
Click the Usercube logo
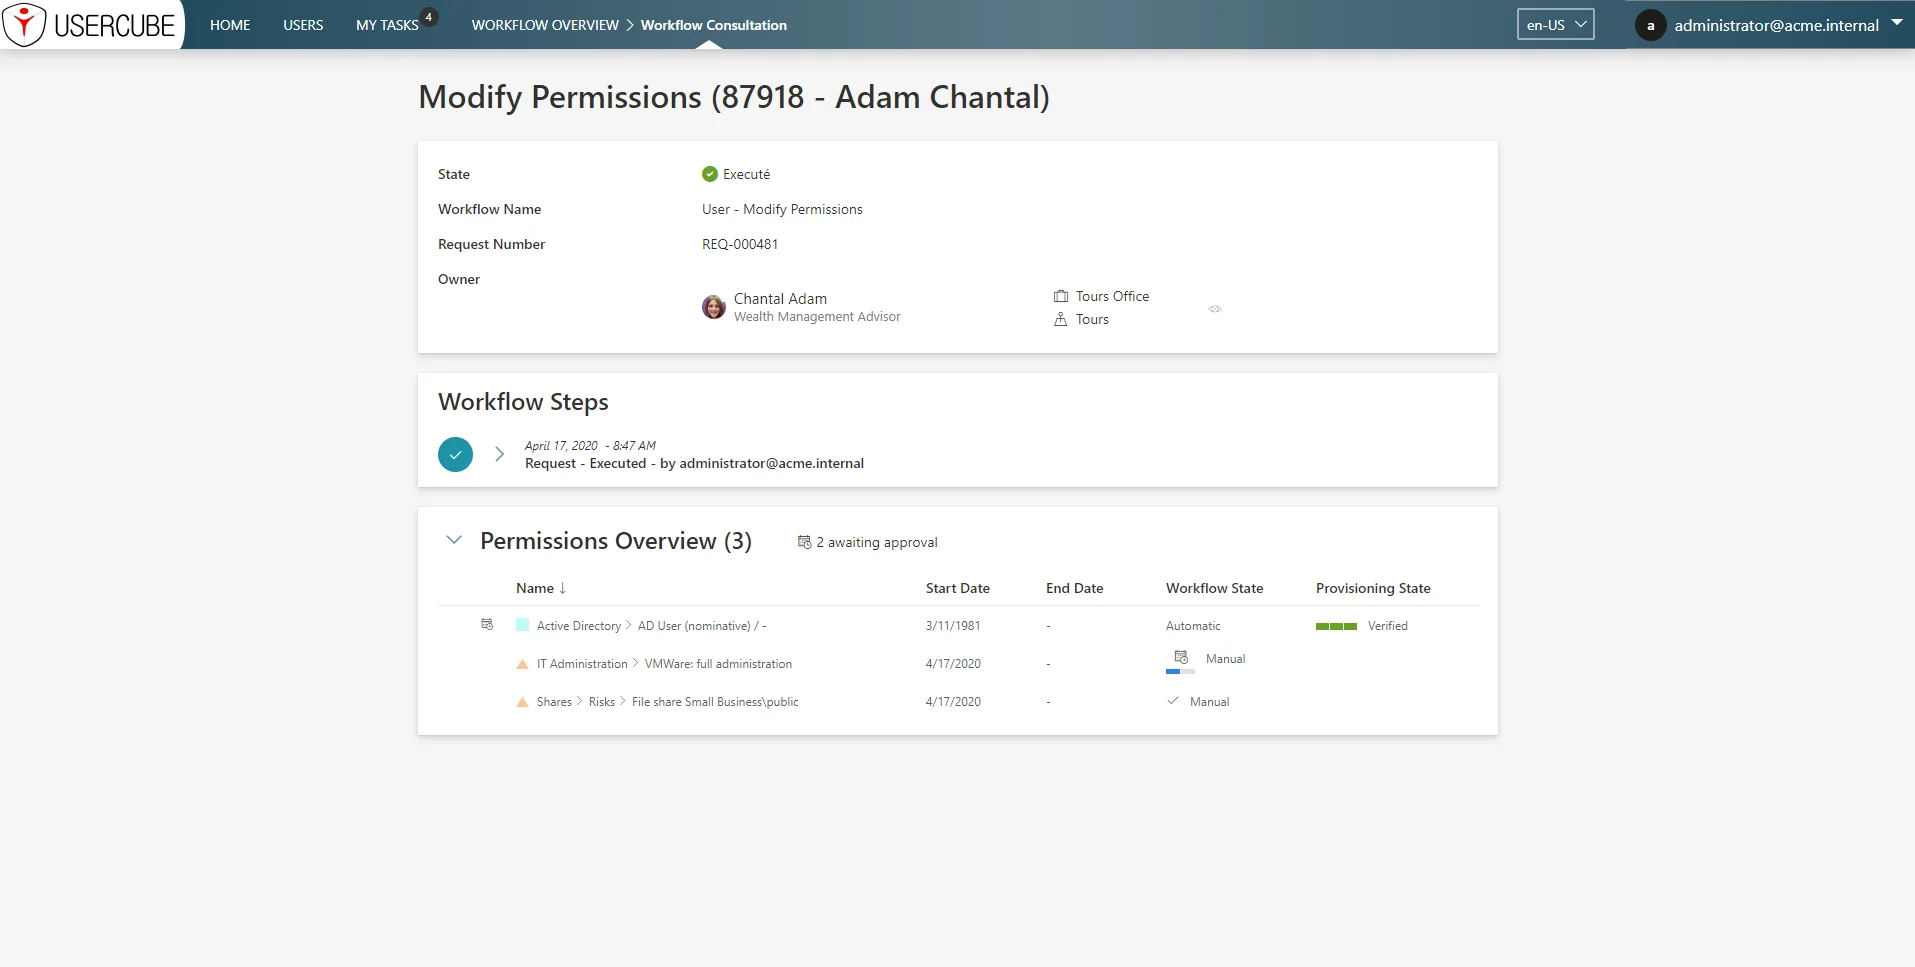(x=92, y=25)
